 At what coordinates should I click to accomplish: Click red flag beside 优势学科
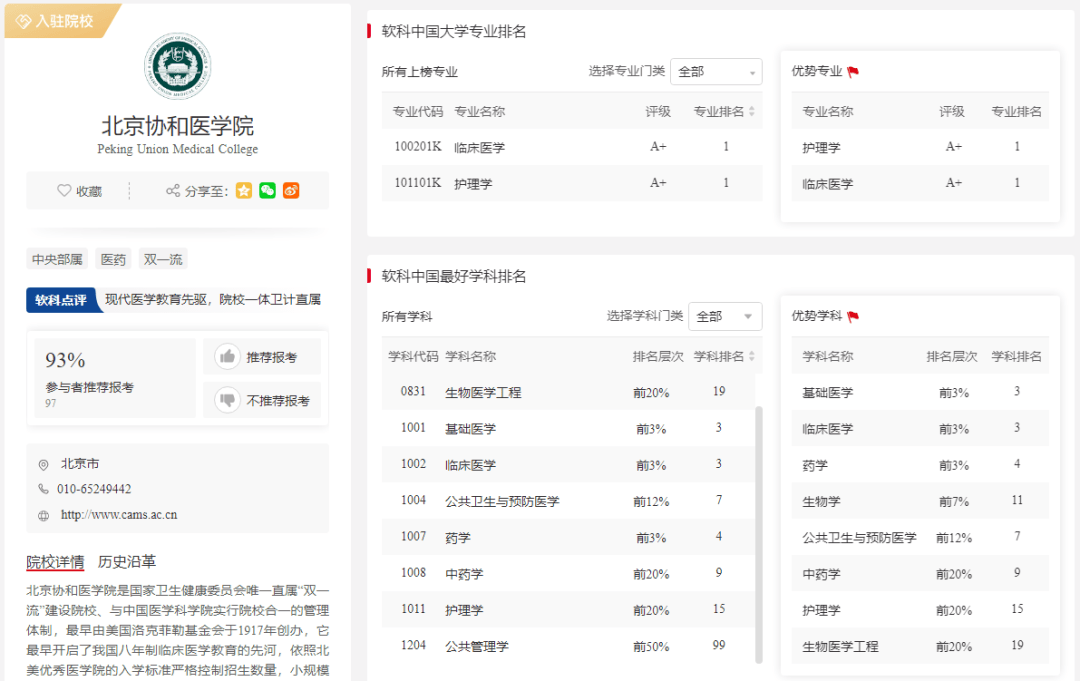point(853,317)
